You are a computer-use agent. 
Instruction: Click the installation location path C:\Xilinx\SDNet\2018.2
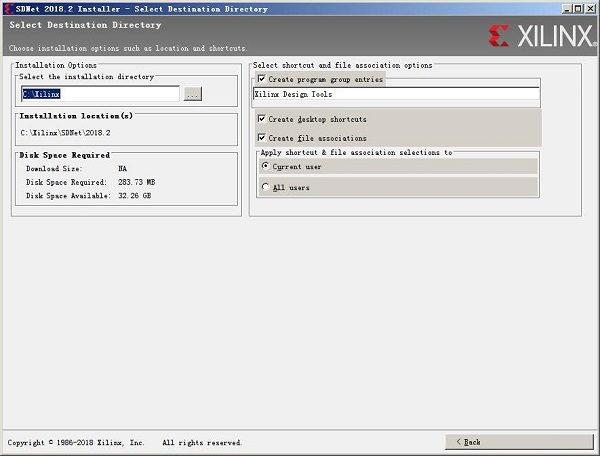[x=65, y=133]
